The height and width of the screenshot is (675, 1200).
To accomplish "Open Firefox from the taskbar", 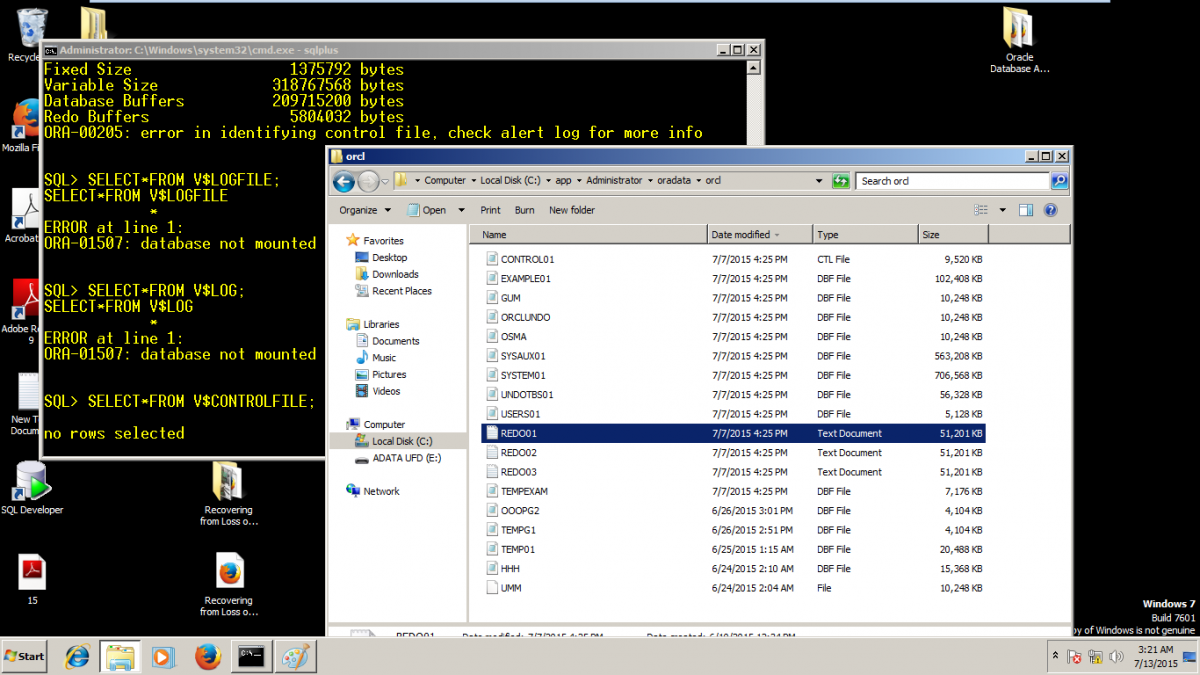I will coord(207,657).
